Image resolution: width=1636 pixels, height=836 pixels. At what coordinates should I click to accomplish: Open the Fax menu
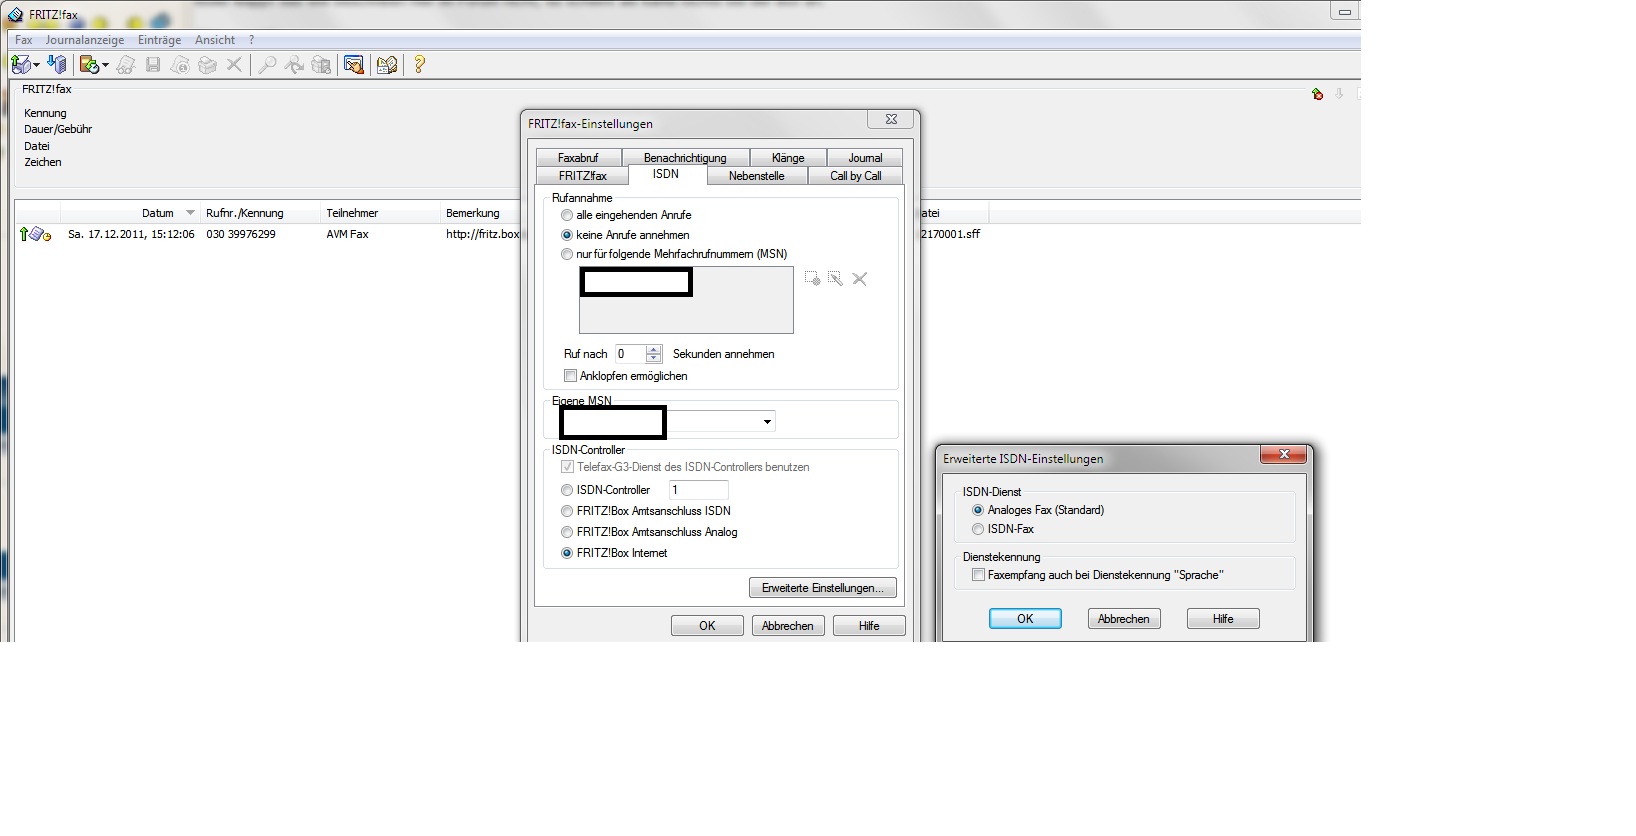24,40
